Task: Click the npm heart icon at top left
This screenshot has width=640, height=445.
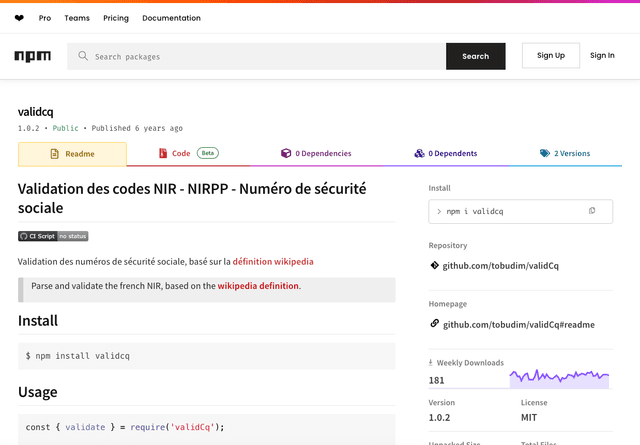Action: click(x=19, y=18)
